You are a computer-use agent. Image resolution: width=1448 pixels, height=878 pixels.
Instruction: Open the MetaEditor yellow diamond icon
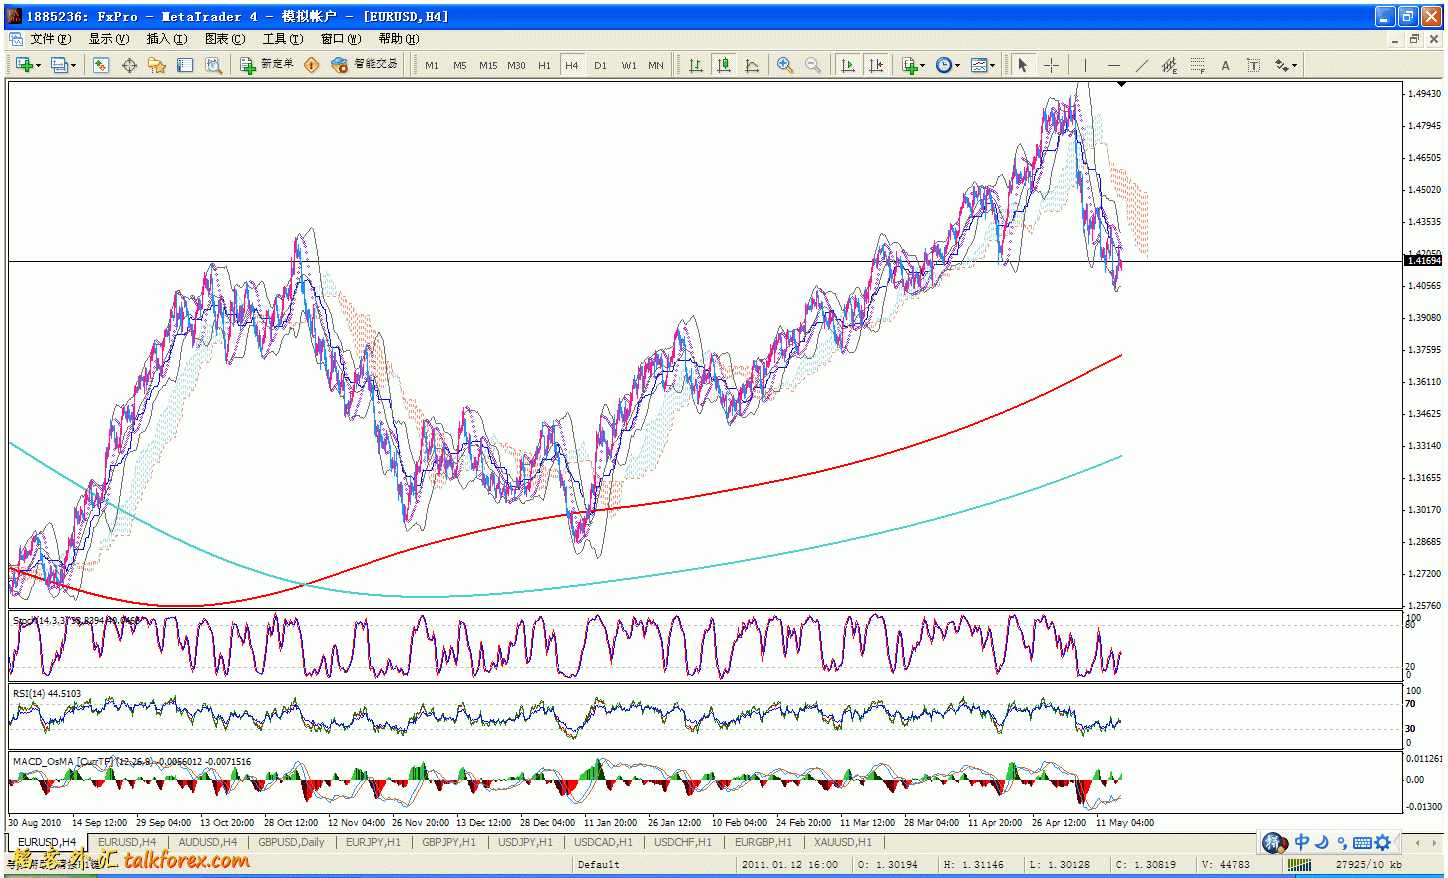tap(312, 65)
